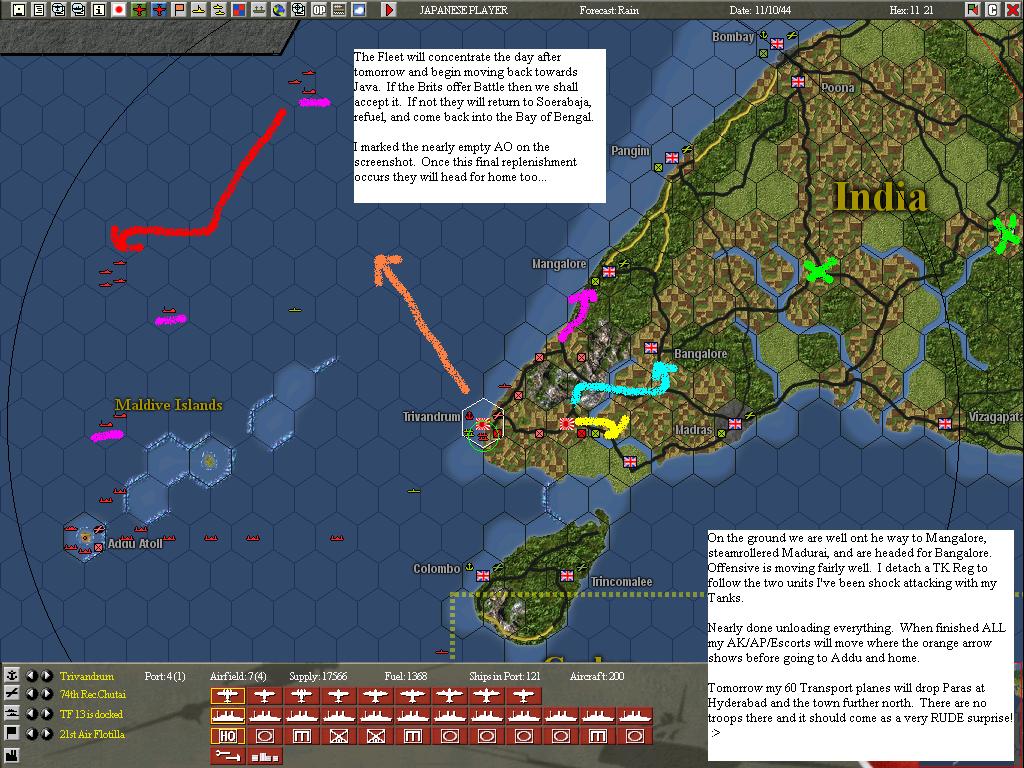Click the crosshair target toolbar icon
This screenshot has height=768, width=1024.
click(298, 10)
